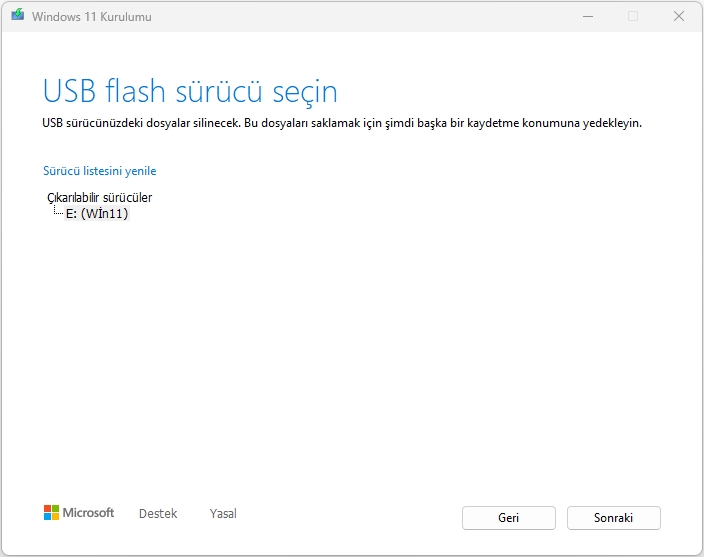This screenshot has height=557, width=704.
Task: Click the Windows 11 Kurulumu title text
Action: point(92,17)
